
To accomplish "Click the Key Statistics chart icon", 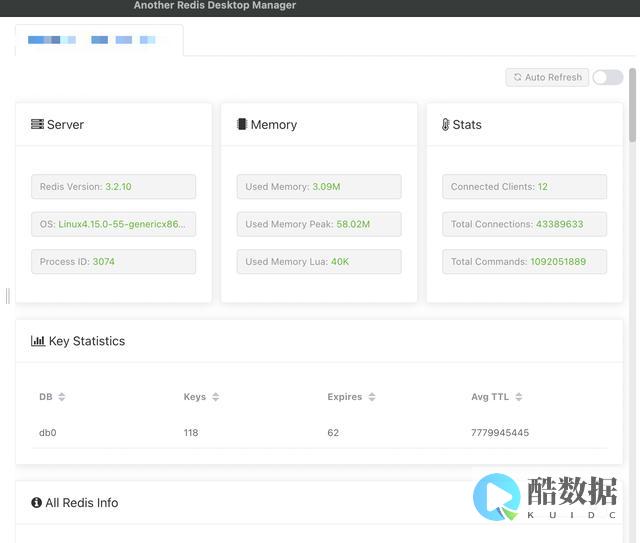I will tap(38, 341).
